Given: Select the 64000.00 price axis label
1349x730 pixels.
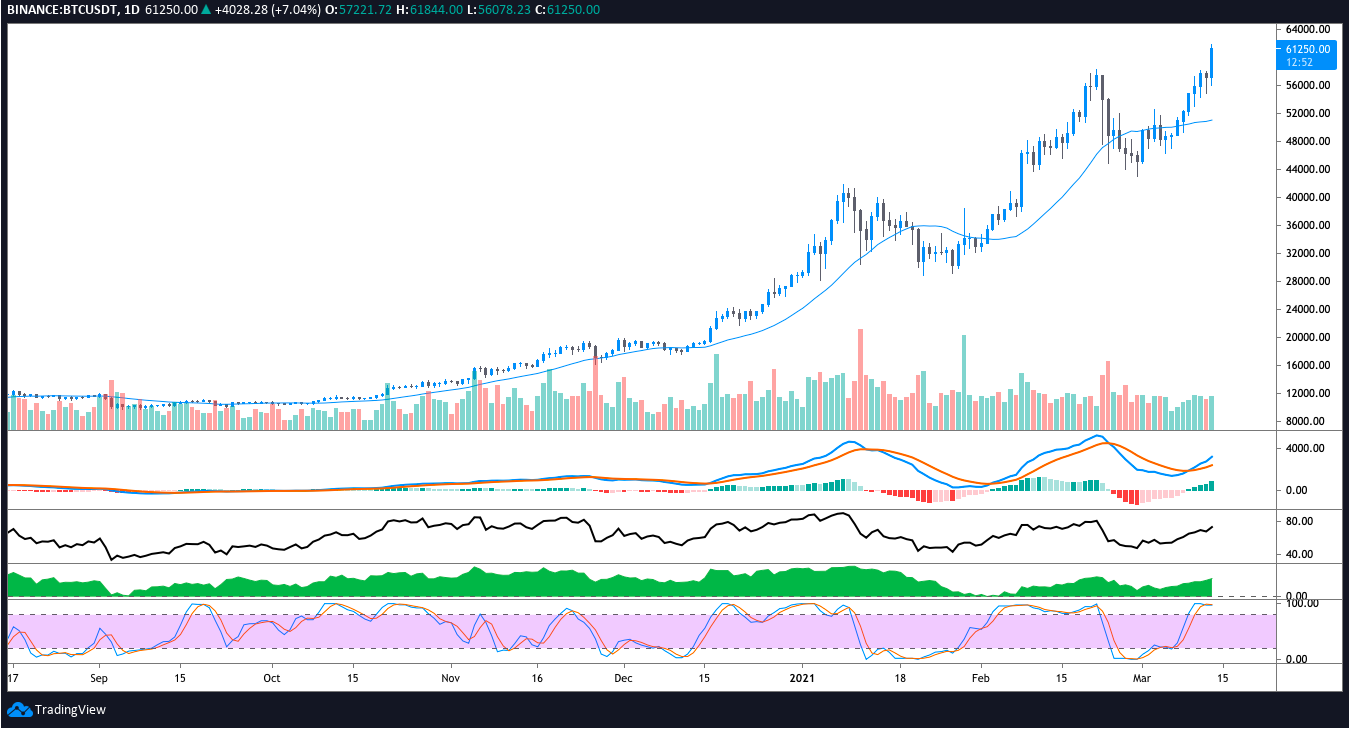Looking at the screenshot, I should [1308, 29].
